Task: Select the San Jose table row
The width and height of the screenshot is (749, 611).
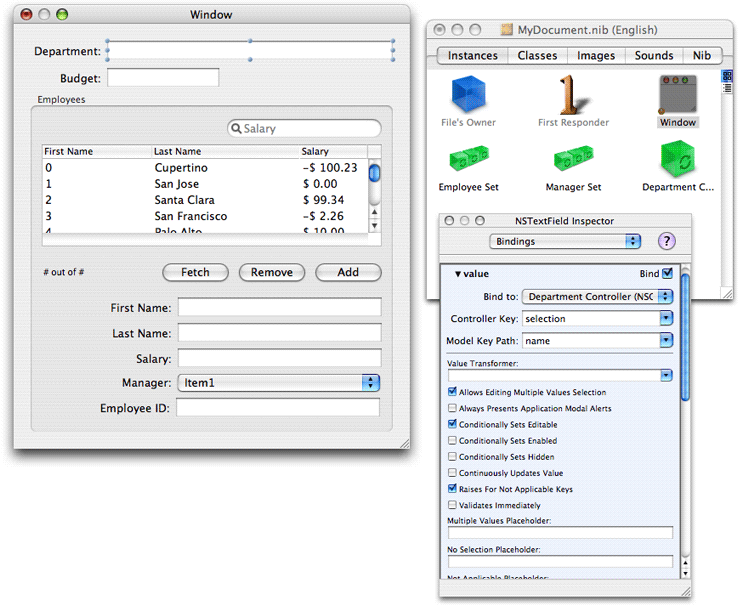Action: [205, 184]
